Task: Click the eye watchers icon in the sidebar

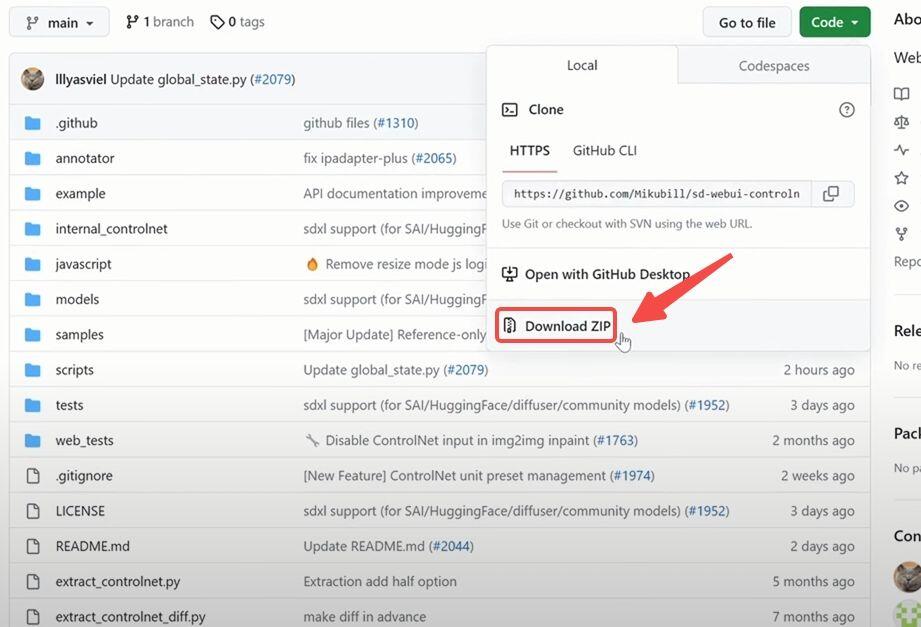Action: (x=901, y=206)
